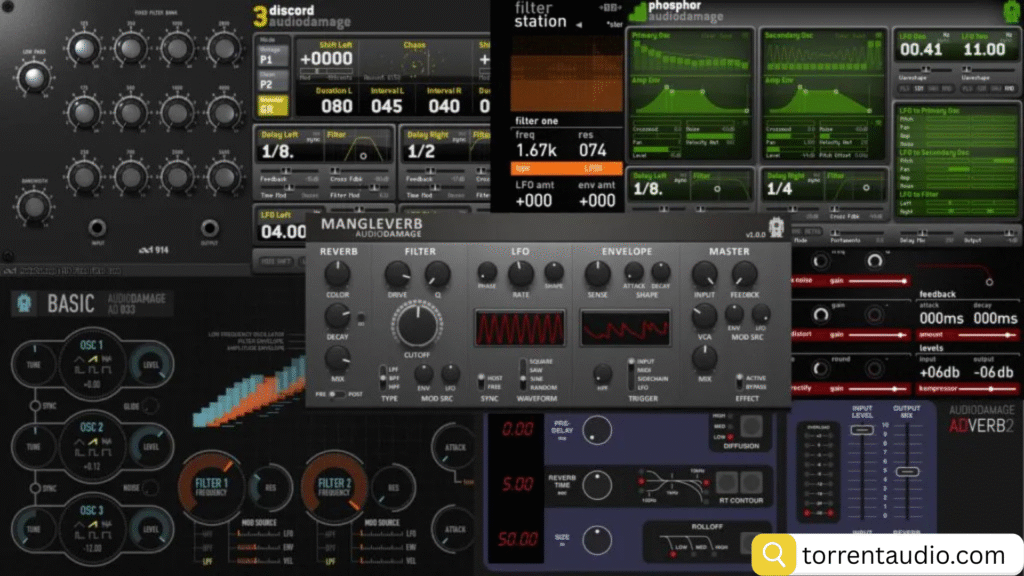Click the Filter 1 Frequency knob
The height and width of the screenshot is (576, 1024).
coord(213,487)
